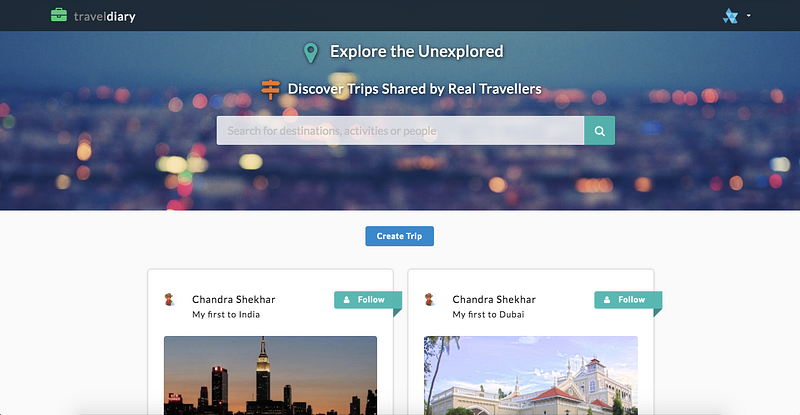The image size is (800, 415).
Task: Click the user avatar icon in navbar
Action: coord(730,16)
